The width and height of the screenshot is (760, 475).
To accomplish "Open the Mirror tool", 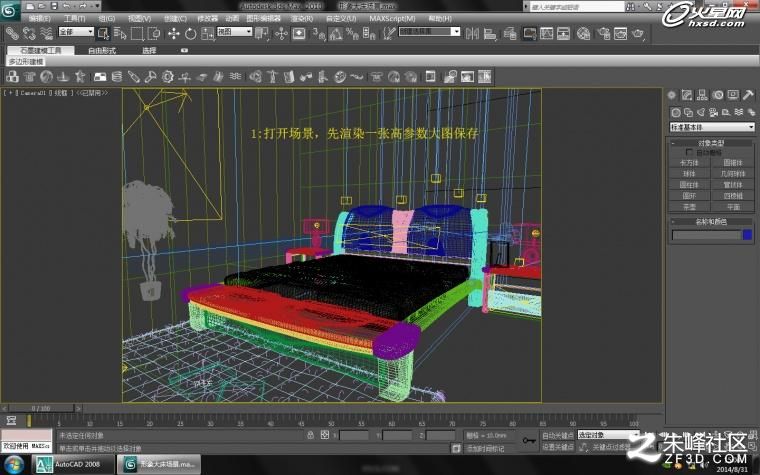I will click(x=472, y=33).
